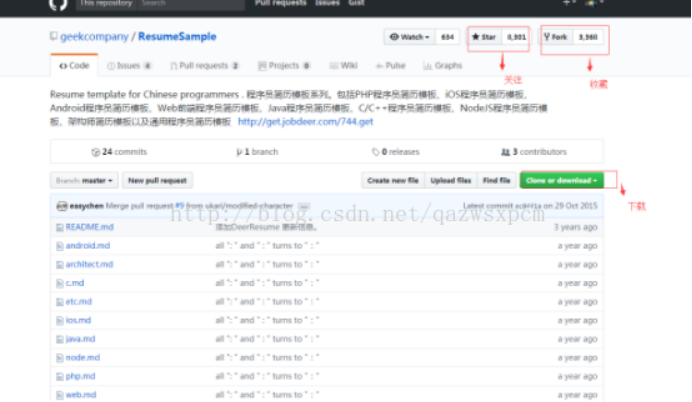Switch to the Pulse tab
692x402 pixels.
[x=390, y=66]
